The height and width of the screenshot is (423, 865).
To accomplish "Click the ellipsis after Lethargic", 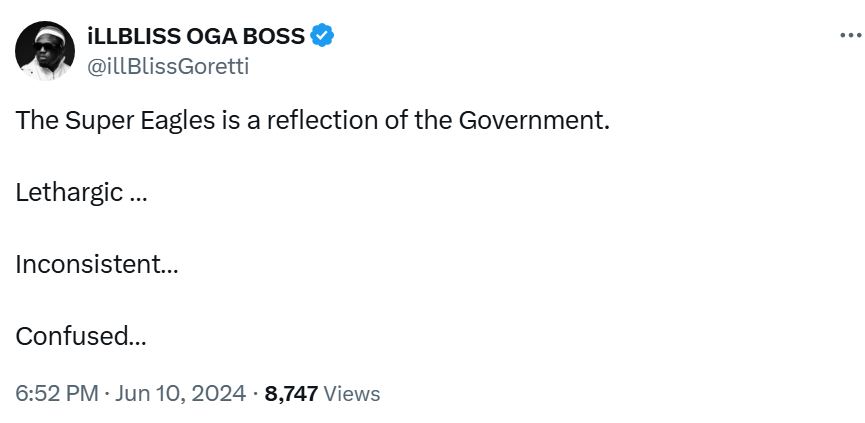I will point(138,197).
